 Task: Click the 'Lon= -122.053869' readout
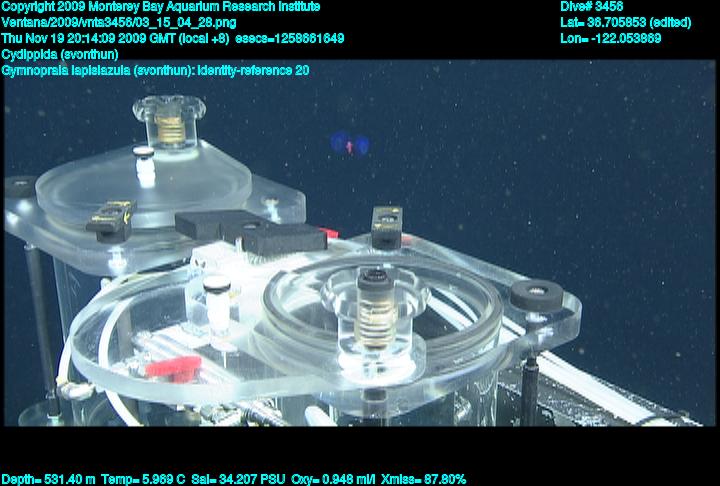pyautogui.click(x=611, y=39)
